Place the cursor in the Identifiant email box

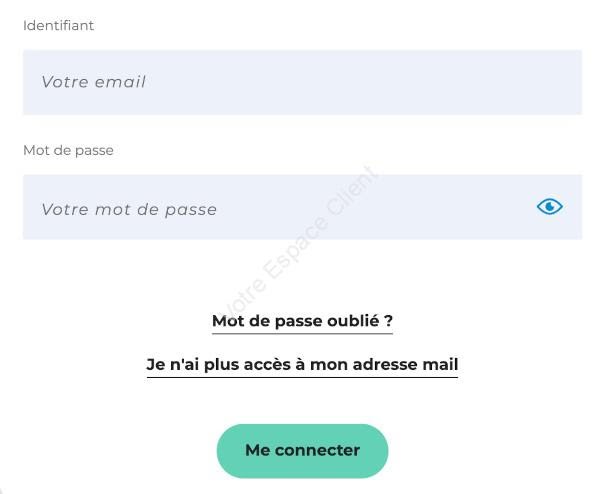tap(302, 82)
